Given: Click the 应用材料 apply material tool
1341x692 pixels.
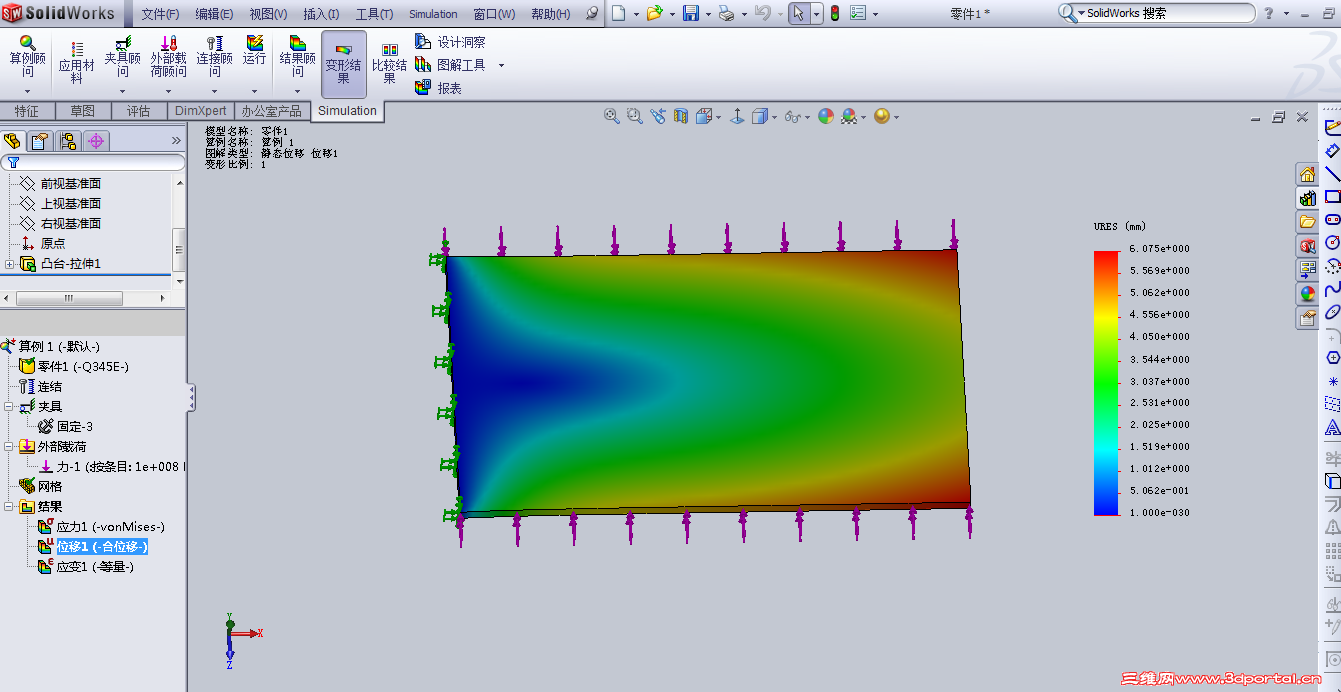Looking at the screenshot, I should [x=76, y=62].
